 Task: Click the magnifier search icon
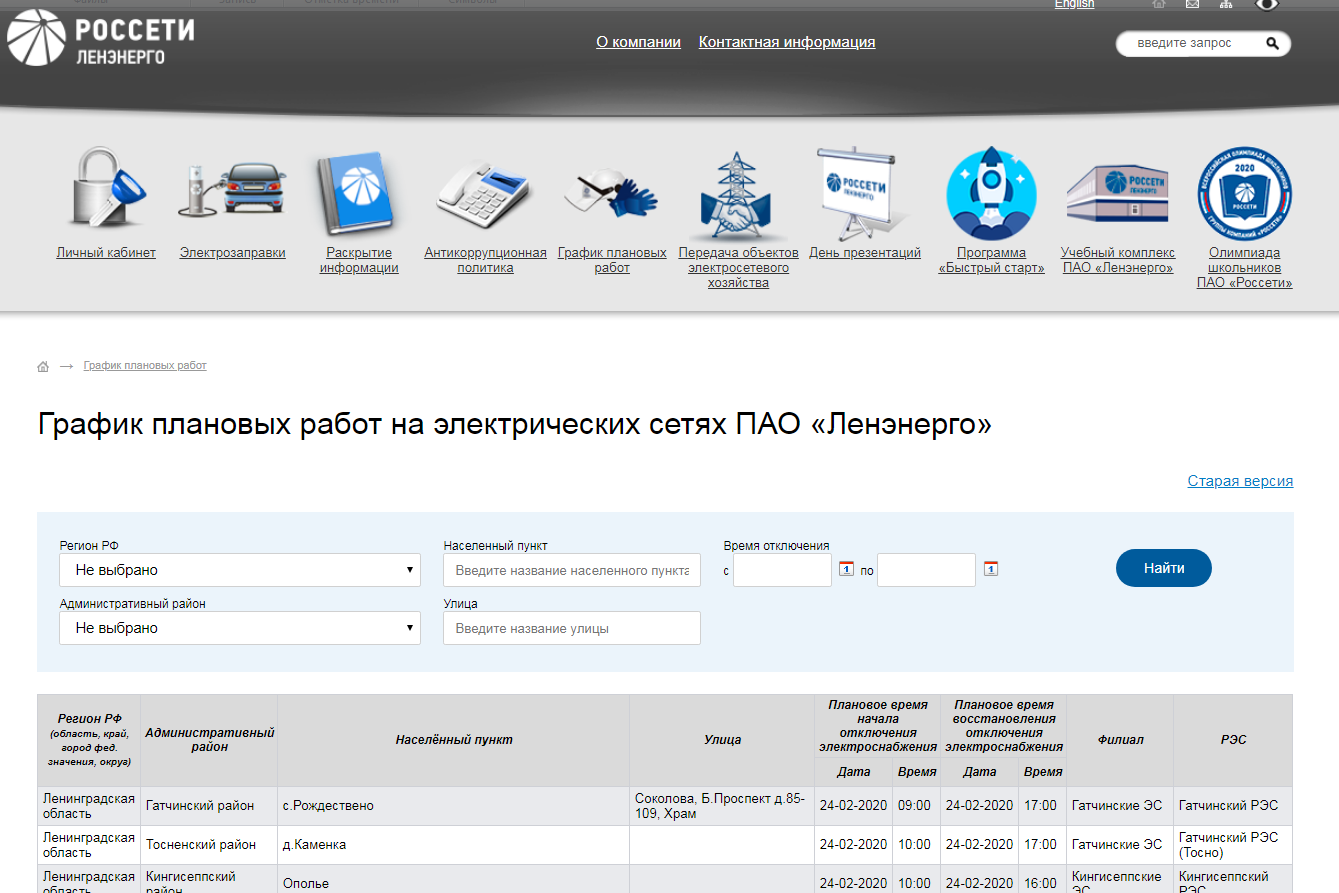pyautogui.click(x=1272, y=44)
